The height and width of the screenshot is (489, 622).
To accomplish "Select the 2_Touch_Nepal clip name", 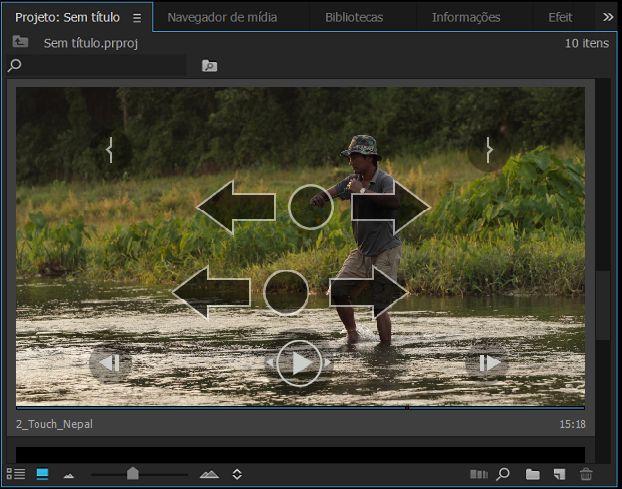I will pyautogui.click(x=54, y=424).
